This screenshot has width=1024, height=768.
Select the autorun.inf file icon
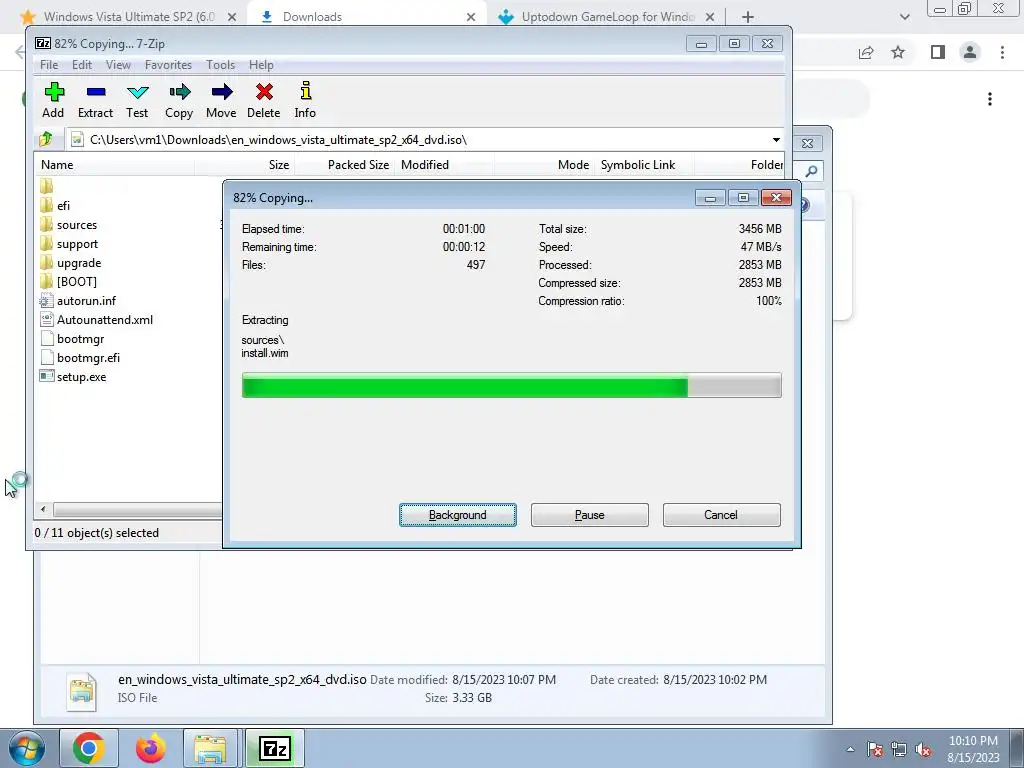46,300
